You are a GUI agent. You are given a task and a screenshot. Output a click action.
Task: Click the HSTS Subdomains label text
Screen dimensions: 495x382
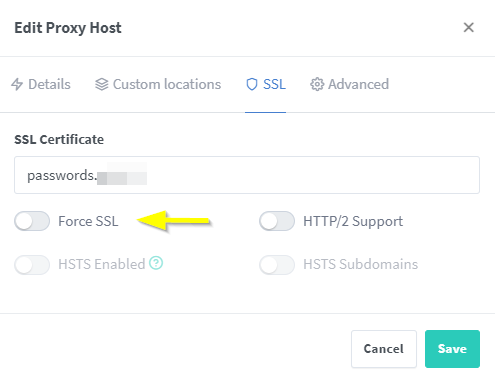pyautogui.click(x=361, y=264)
